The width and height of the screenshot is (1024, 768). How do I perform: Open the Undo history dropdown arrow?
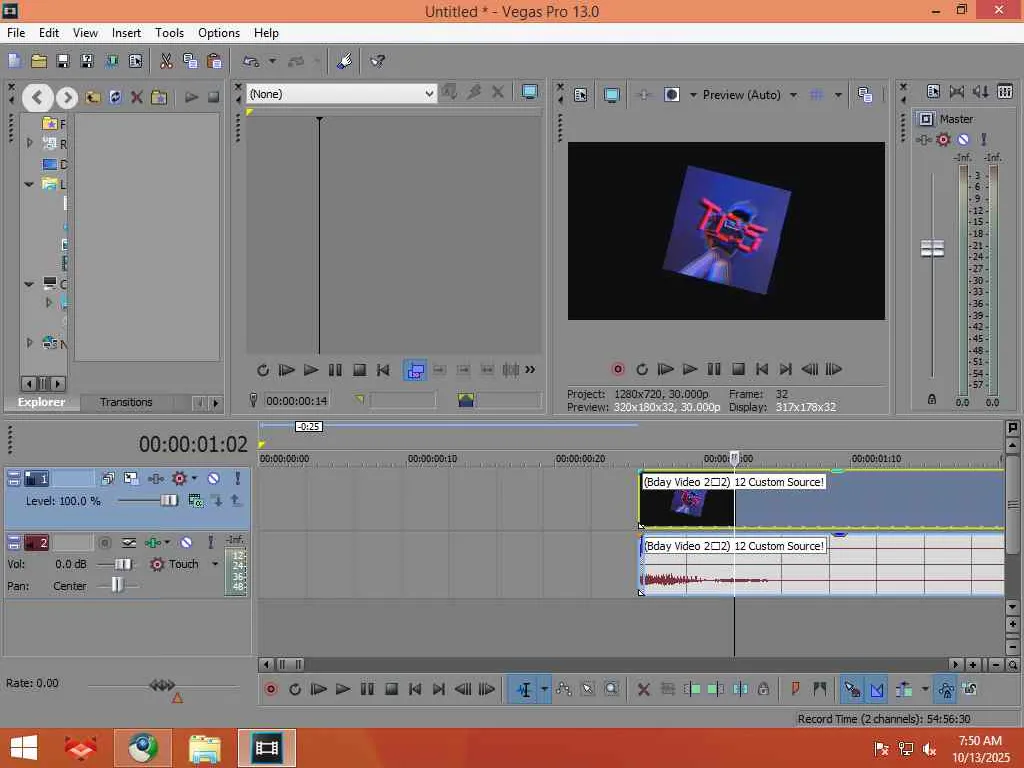tap(272, 61)
